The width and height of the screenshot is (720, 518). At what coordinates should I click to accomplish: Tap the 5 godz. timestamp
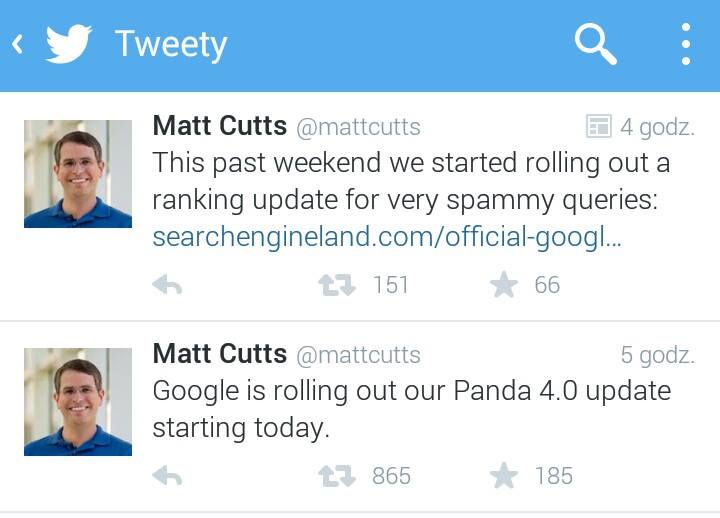tap(656, 355)
